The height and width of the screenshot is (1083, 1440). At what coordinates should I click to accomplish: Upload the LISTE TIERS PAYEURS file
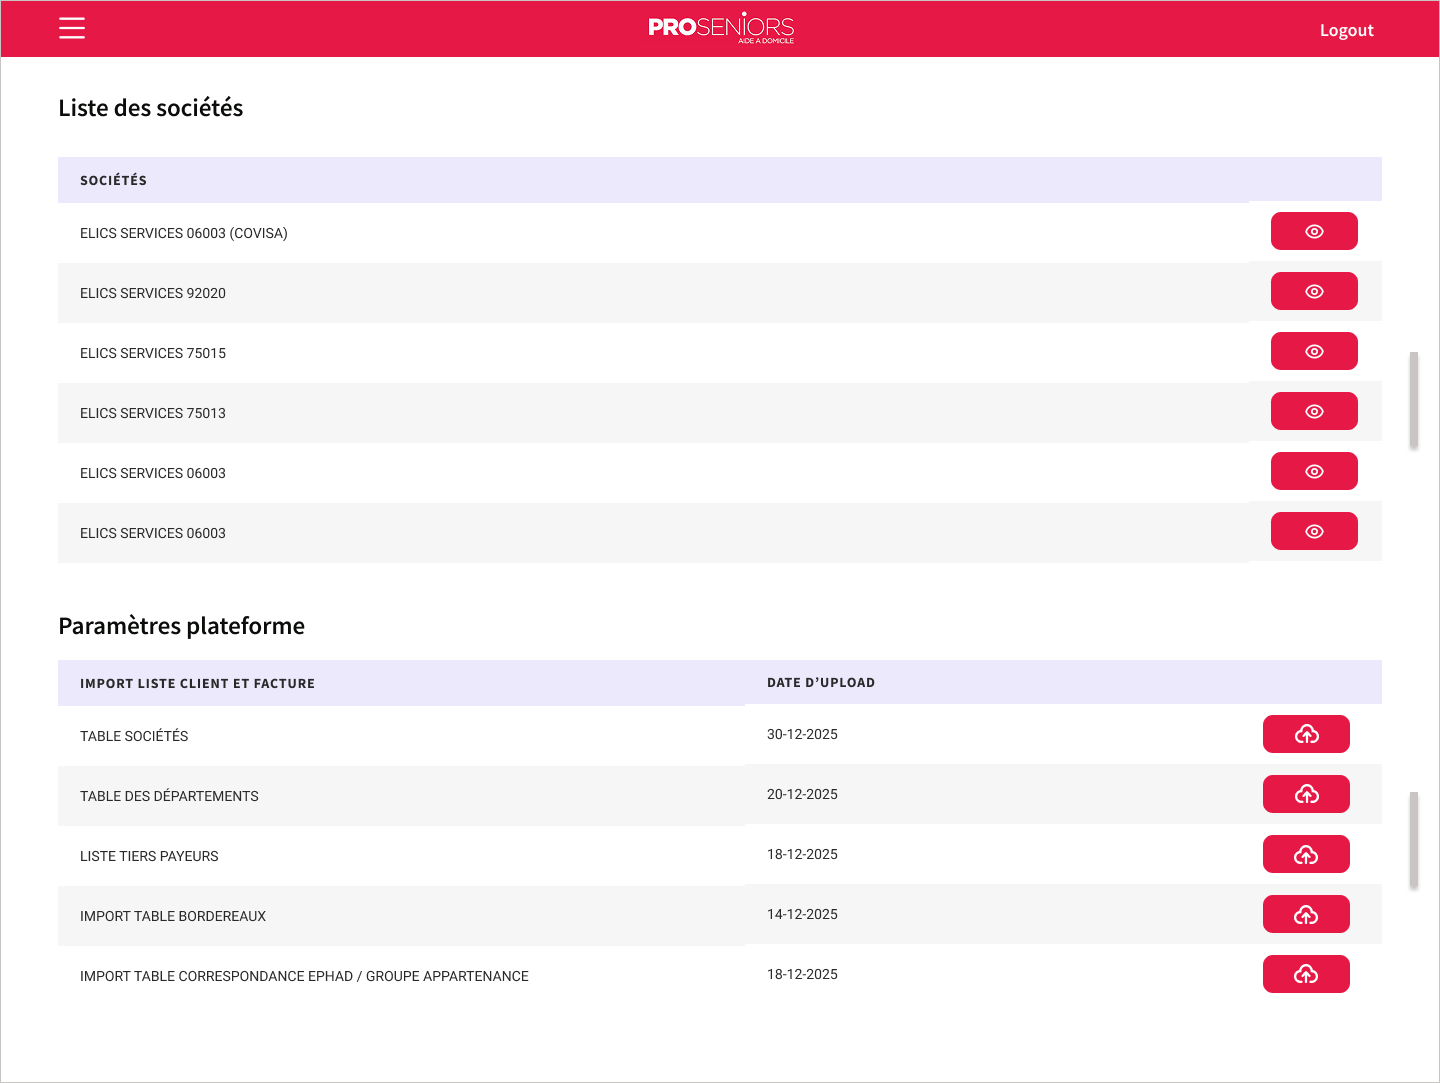[1305, 854]
